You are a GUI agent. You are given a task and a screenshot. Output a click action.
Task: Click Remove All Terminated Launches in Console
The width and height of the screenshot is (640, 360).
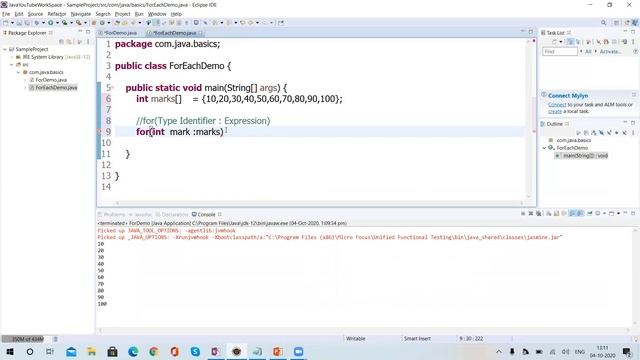539,213
